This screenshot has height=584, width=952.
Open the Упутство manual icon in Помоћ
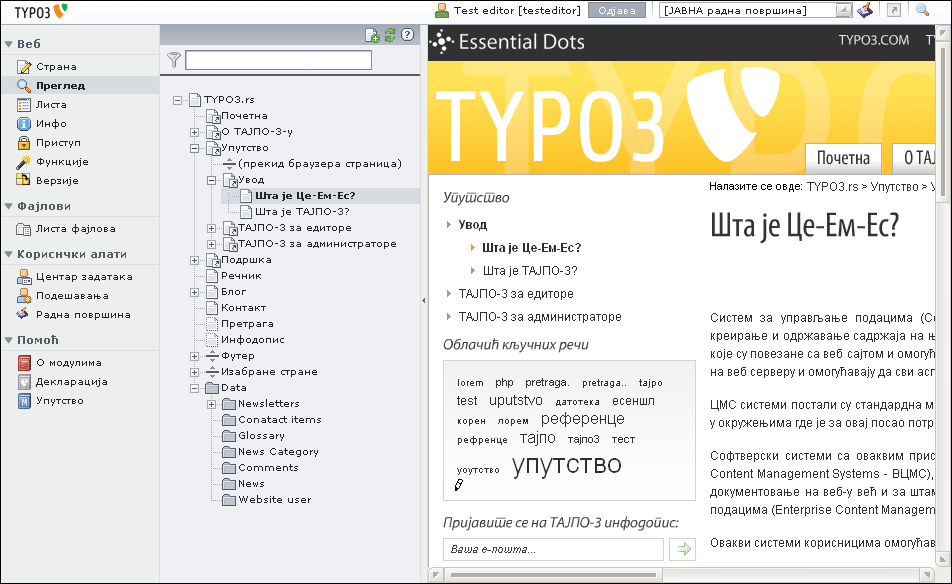pyautogui.click(x=24, y=401)
